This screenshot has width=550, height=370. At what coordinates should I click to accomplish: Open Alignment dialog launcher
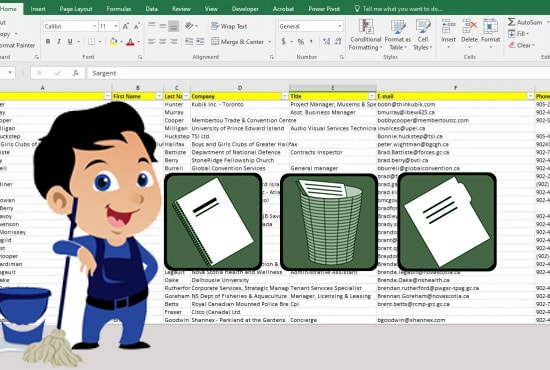click(x=271, y=57)
